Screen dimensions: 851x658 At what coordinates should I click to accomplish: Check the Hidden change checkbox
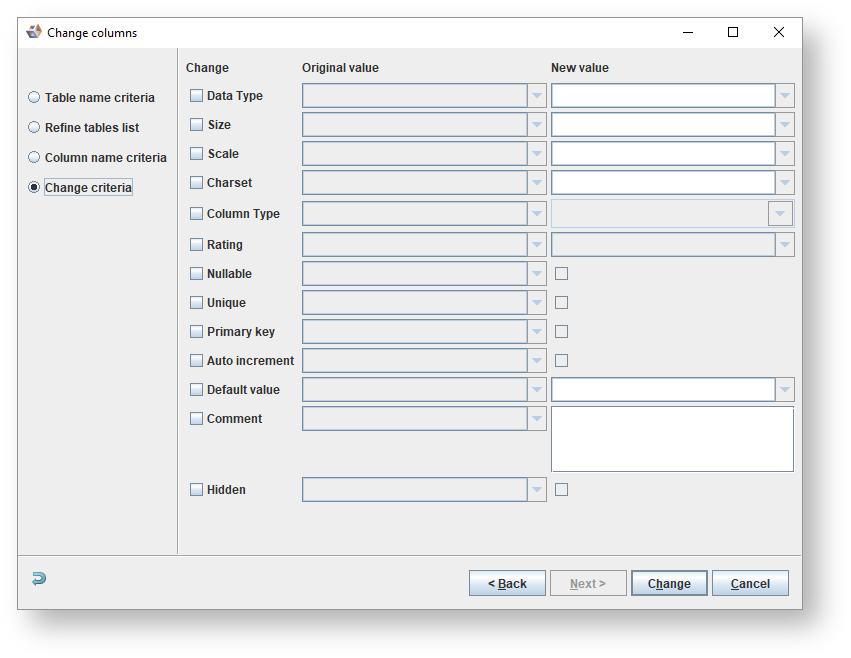tap(196, 490)
